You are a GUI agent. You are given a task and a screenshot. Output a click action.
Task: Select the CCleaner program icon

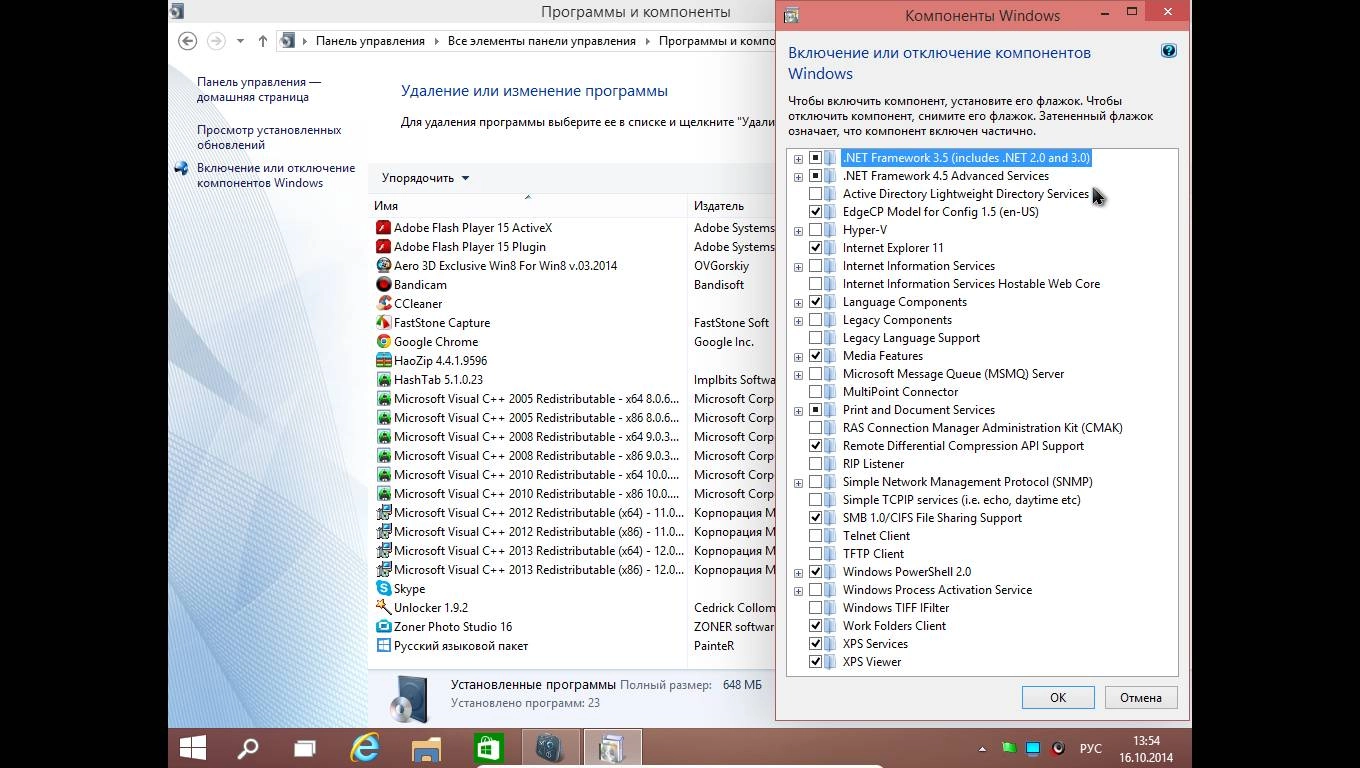pyautogui.click(x=383, y=304)
